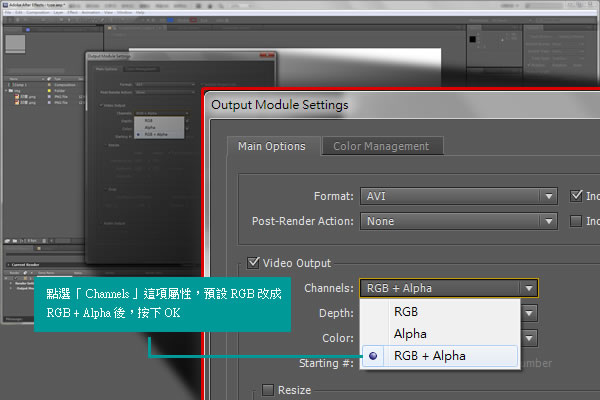Screen dimensions: 600x400
Task: Choose Alpha from the Channels list
Action: point(440,334)
